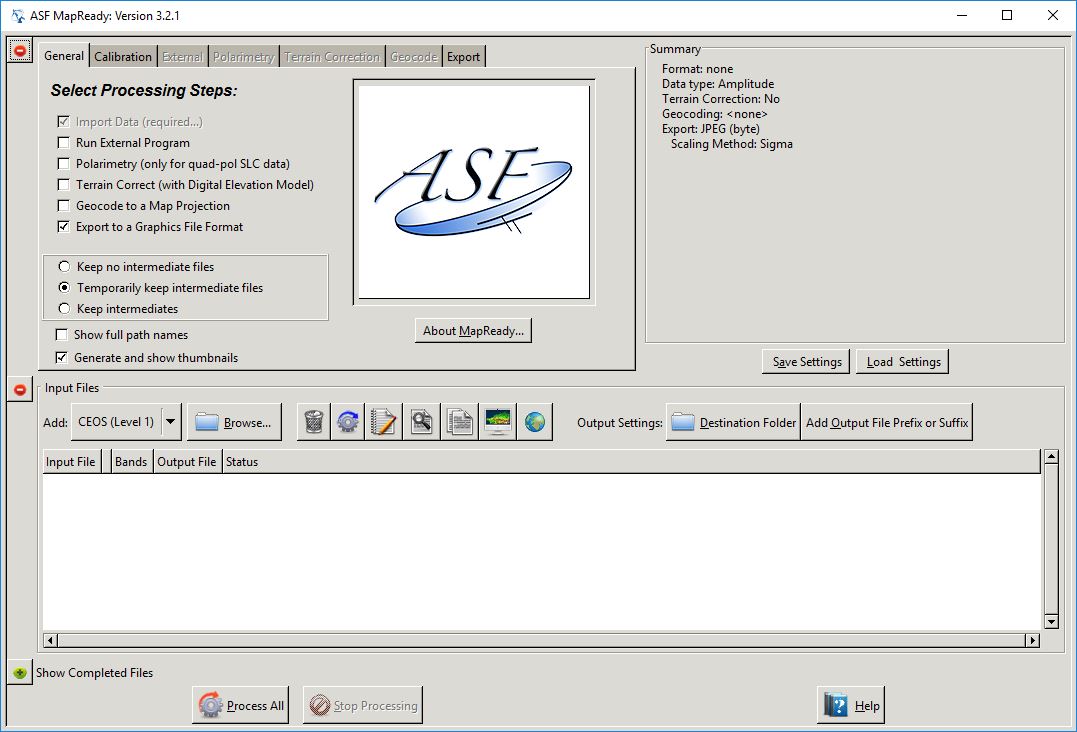Screen dimensions: 1077x732
Task: Click the greyed External tab
Action: [x=182, y=56]
